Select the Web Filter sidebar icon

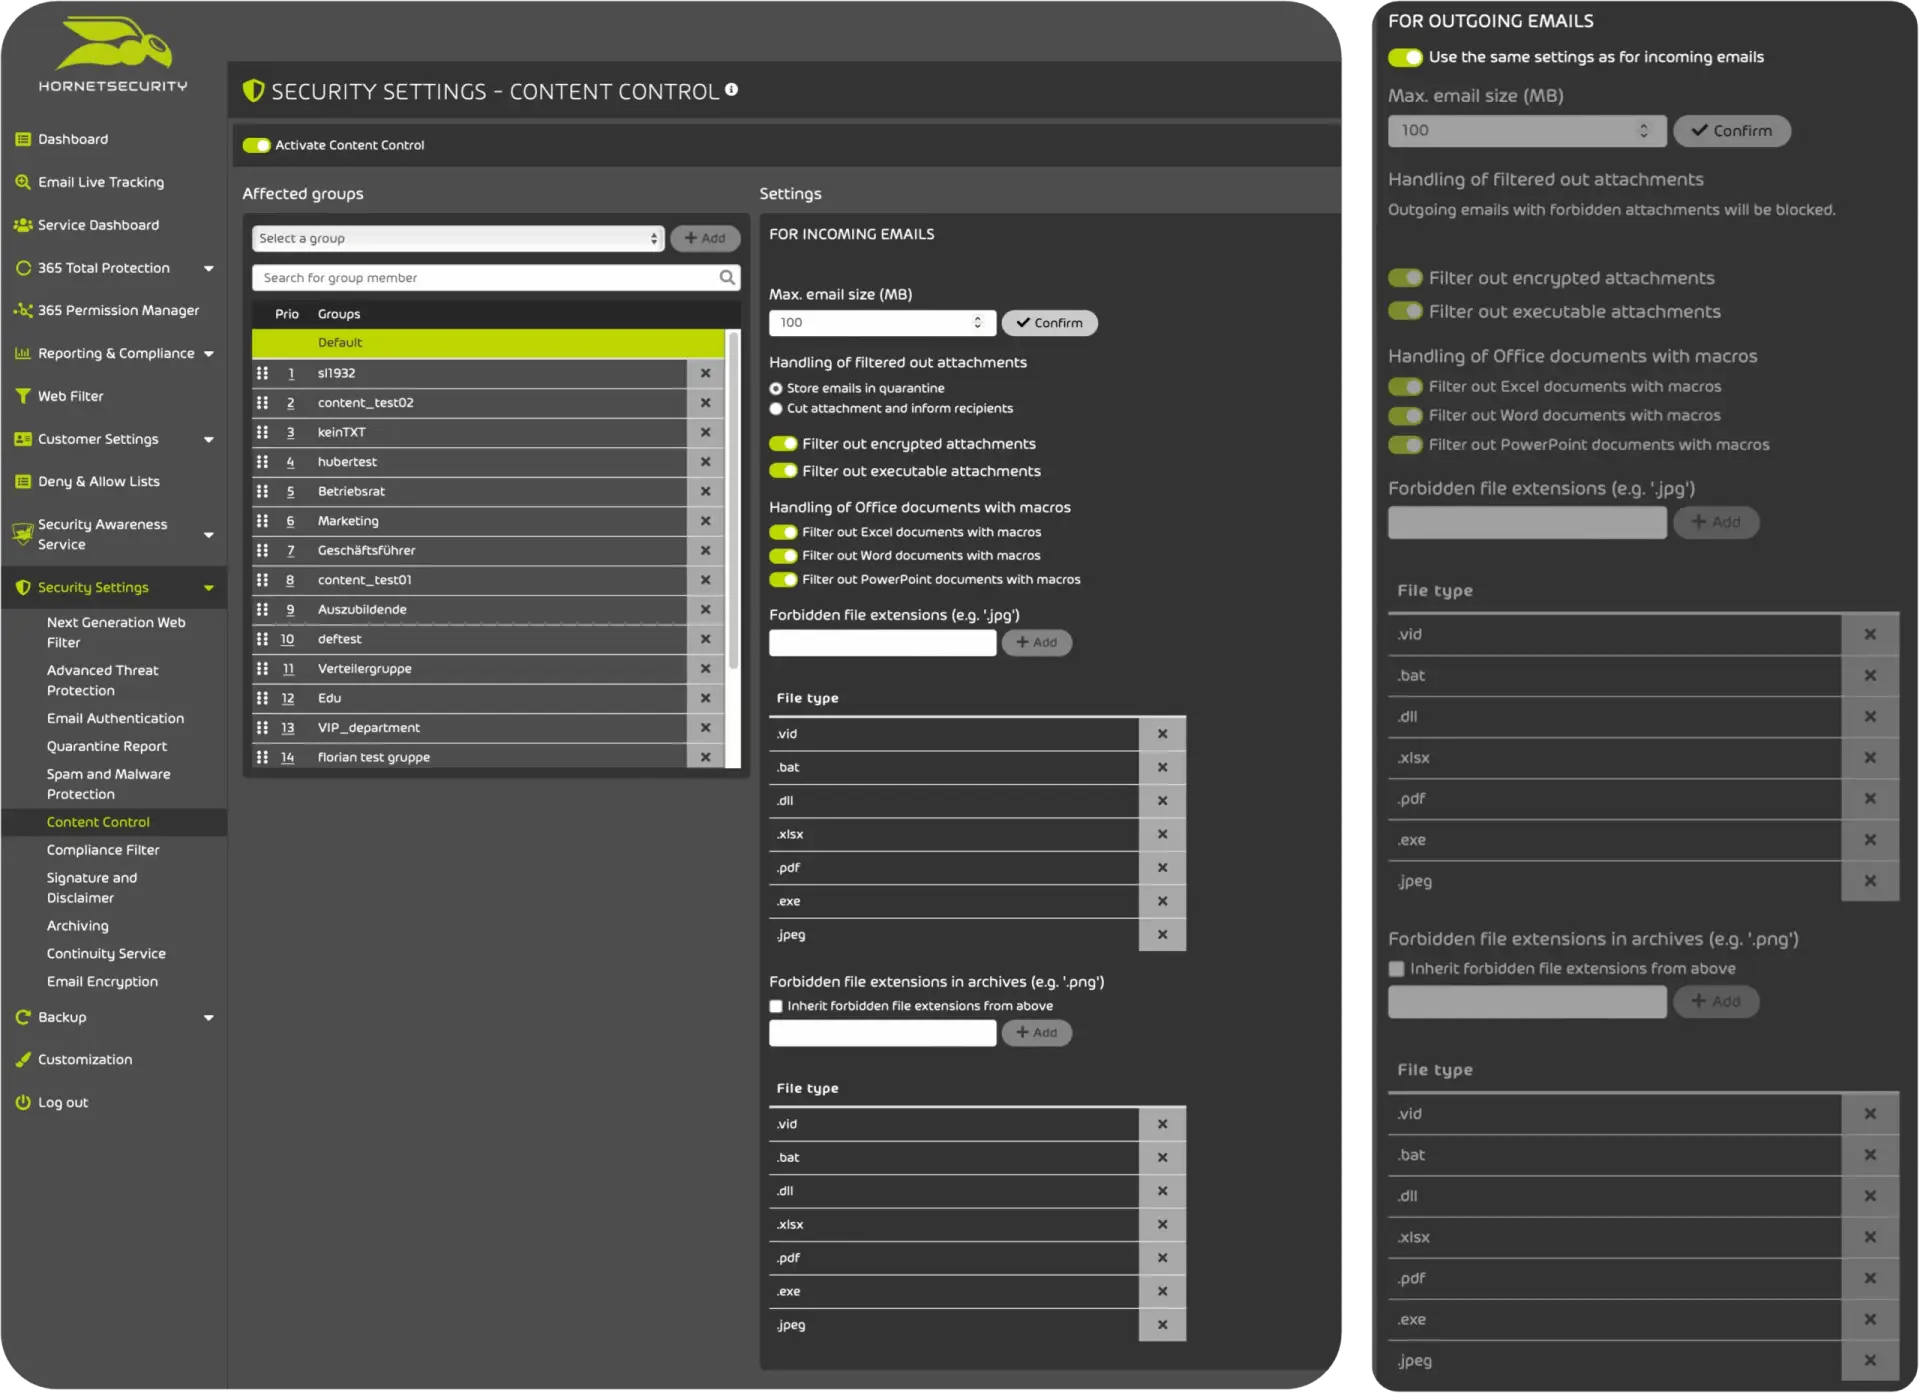click(x=22, y=395)
